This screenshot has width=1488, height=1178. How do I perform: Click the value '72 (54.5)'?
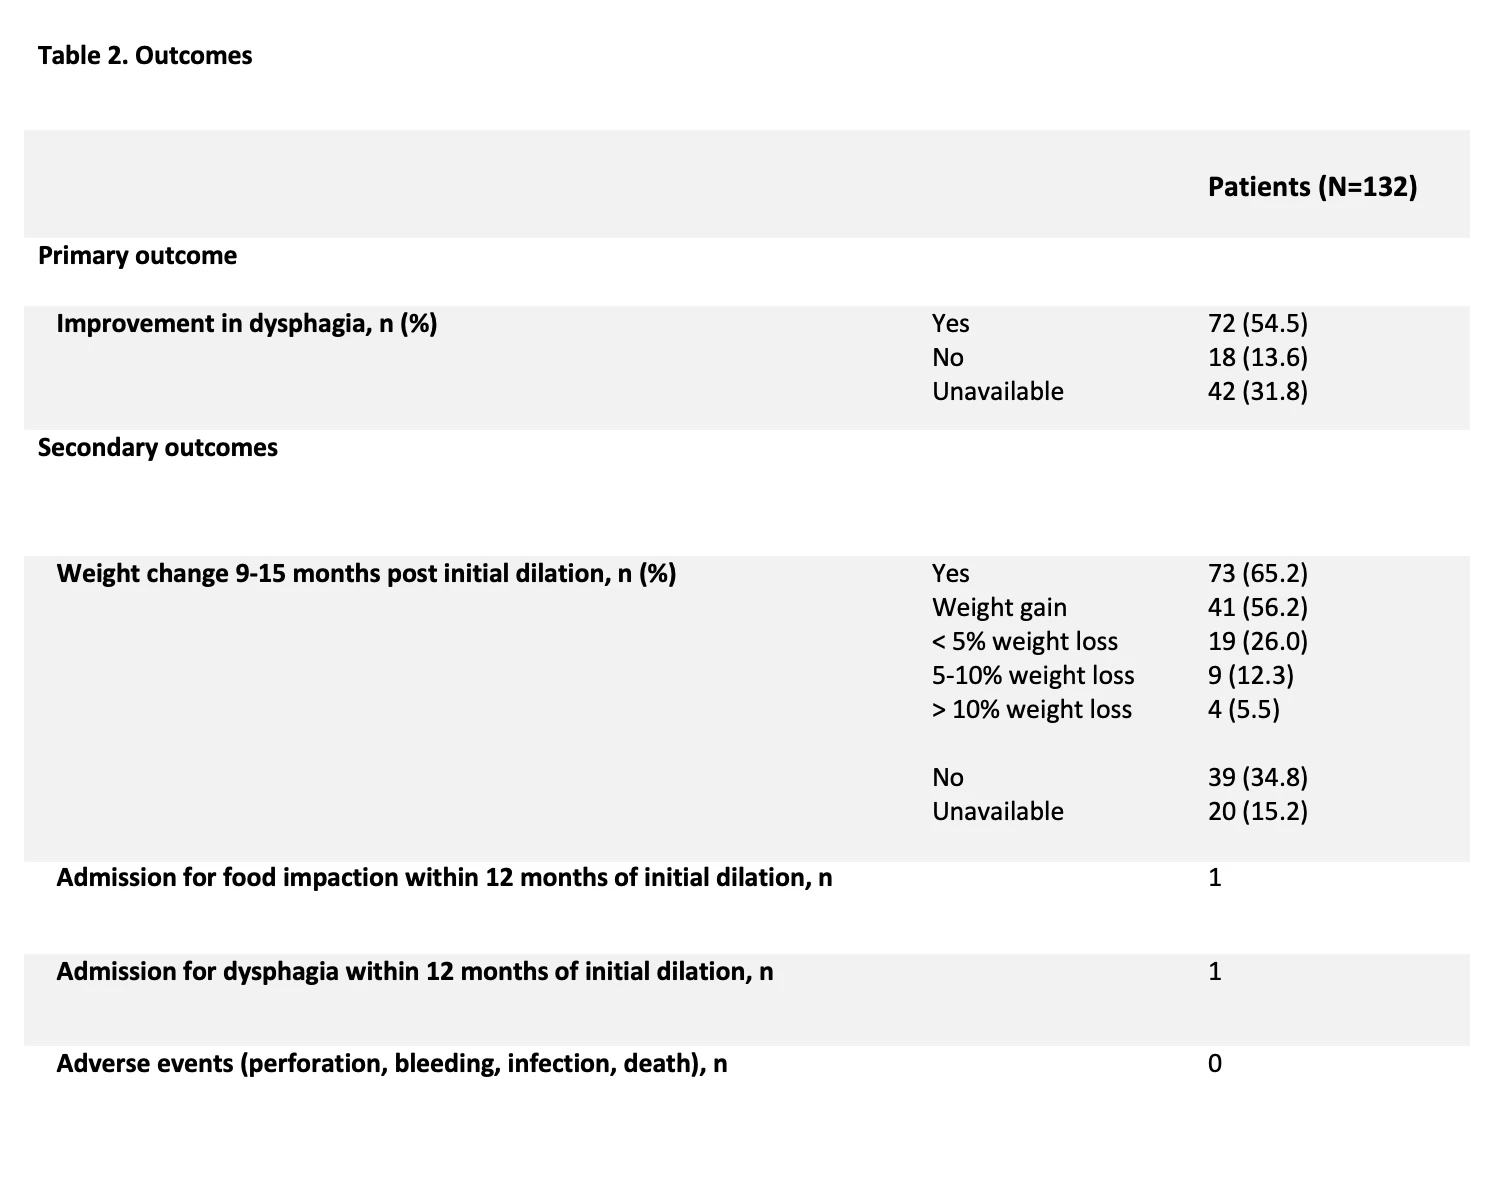[x=1257, y=324]
